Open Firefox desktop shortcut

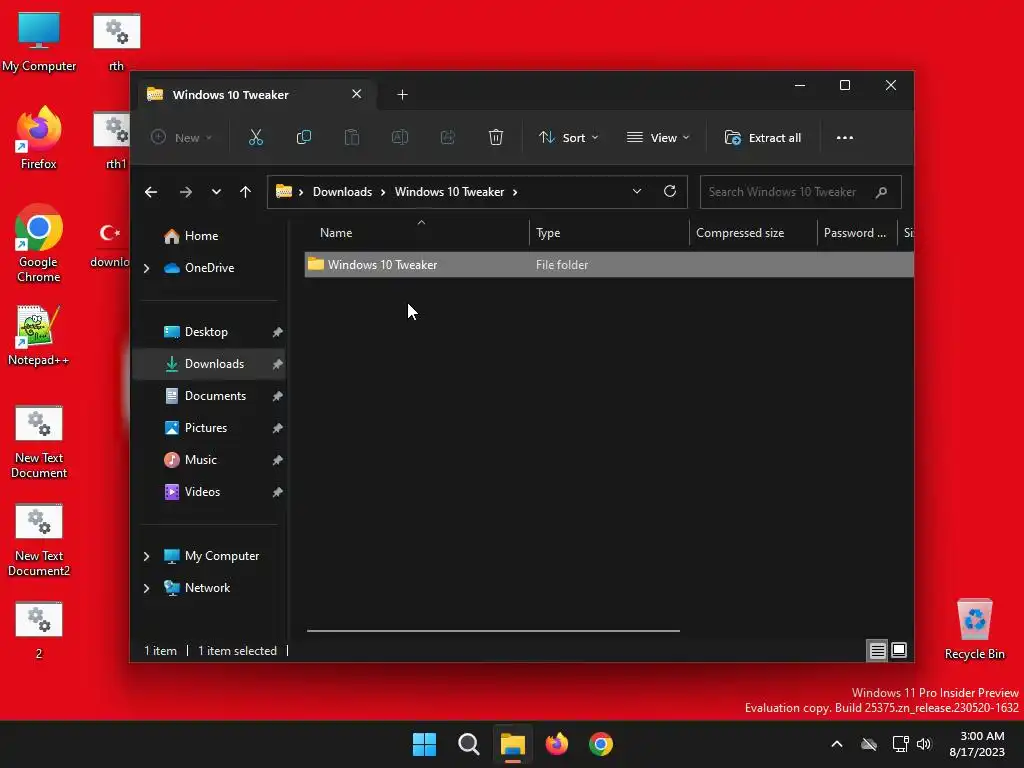pyautogui.click(x=39, y=139)
